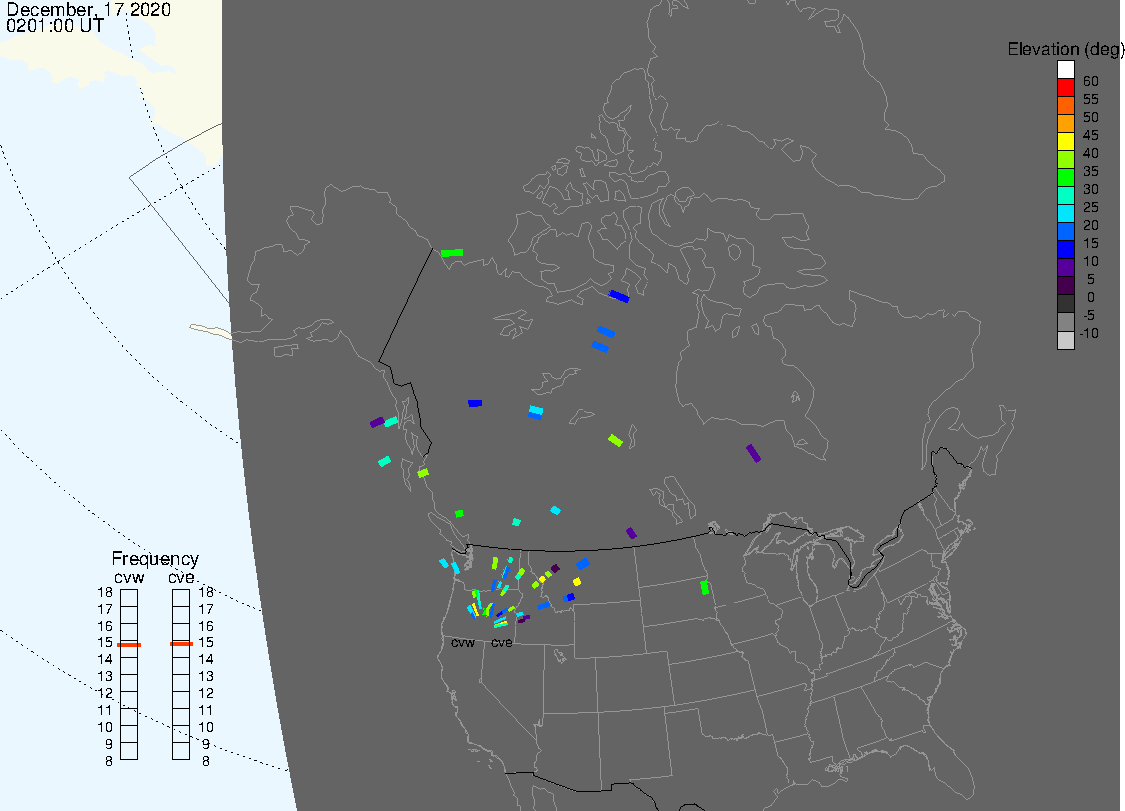Screen dimensions: 1125x811
Task: Select the pure blue swatch between 10 and 15
Action: [x=1065, y=249]
